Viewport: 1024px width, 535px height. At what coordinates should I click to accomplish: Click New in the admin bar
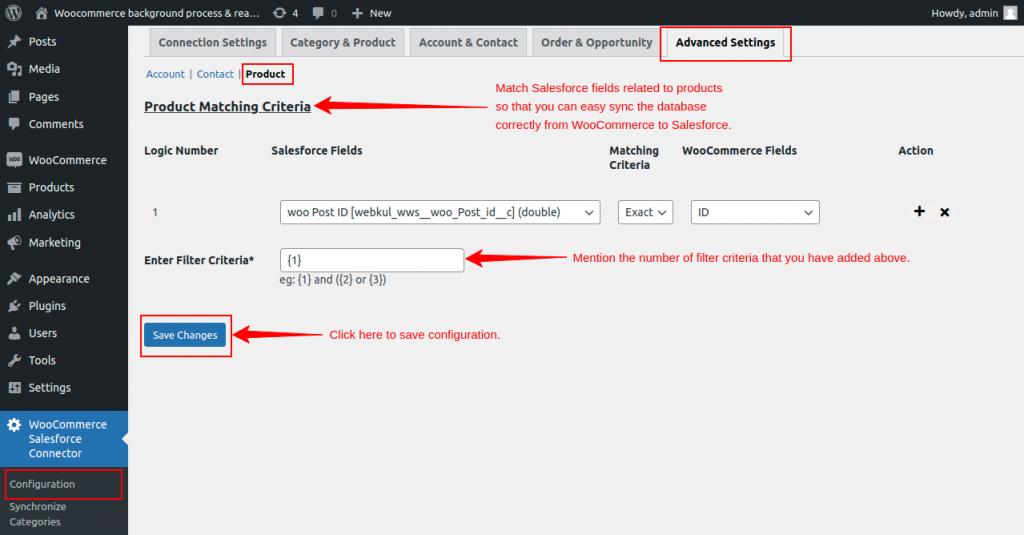[x=372, y=13]
